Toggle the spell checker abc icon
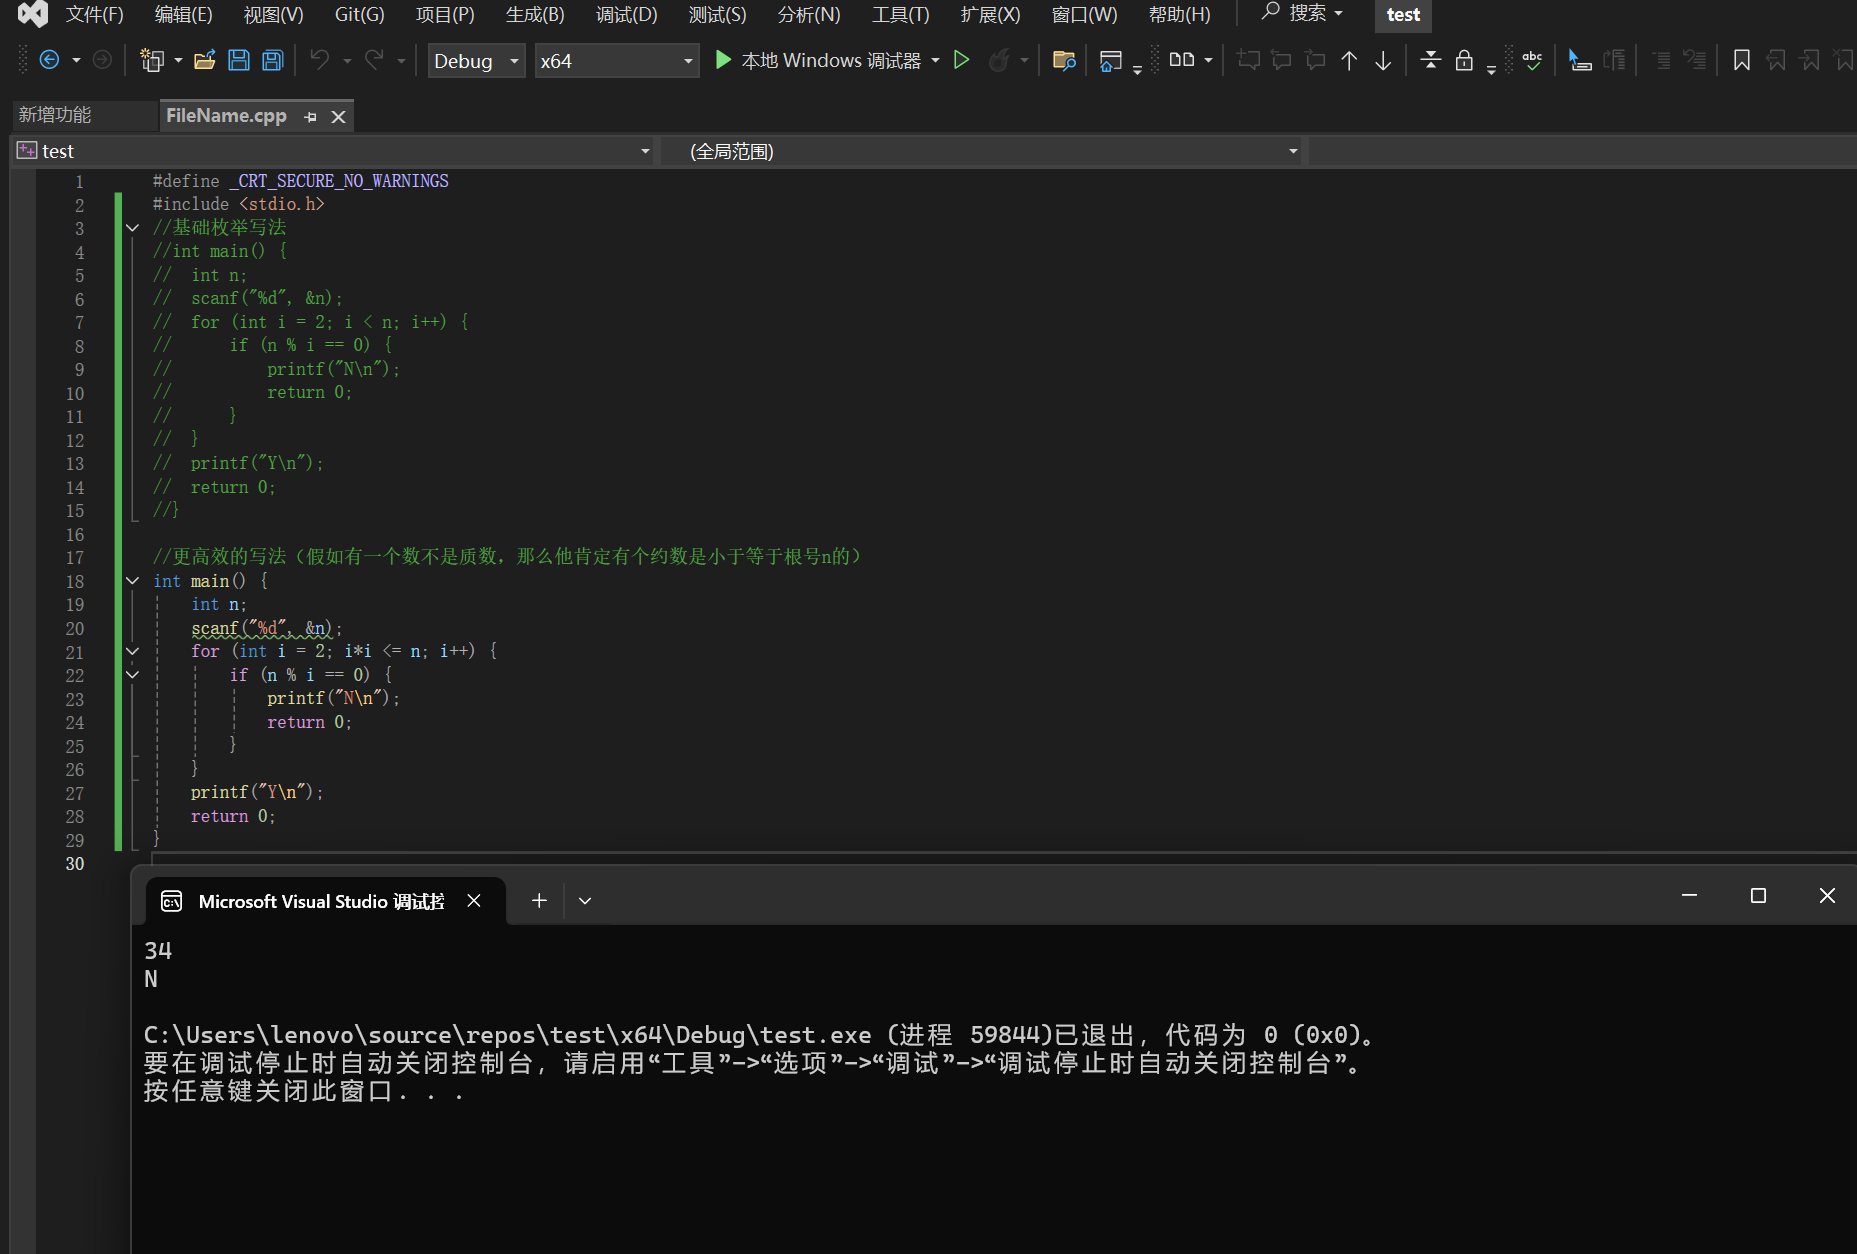 click(x=1531, y=61)
